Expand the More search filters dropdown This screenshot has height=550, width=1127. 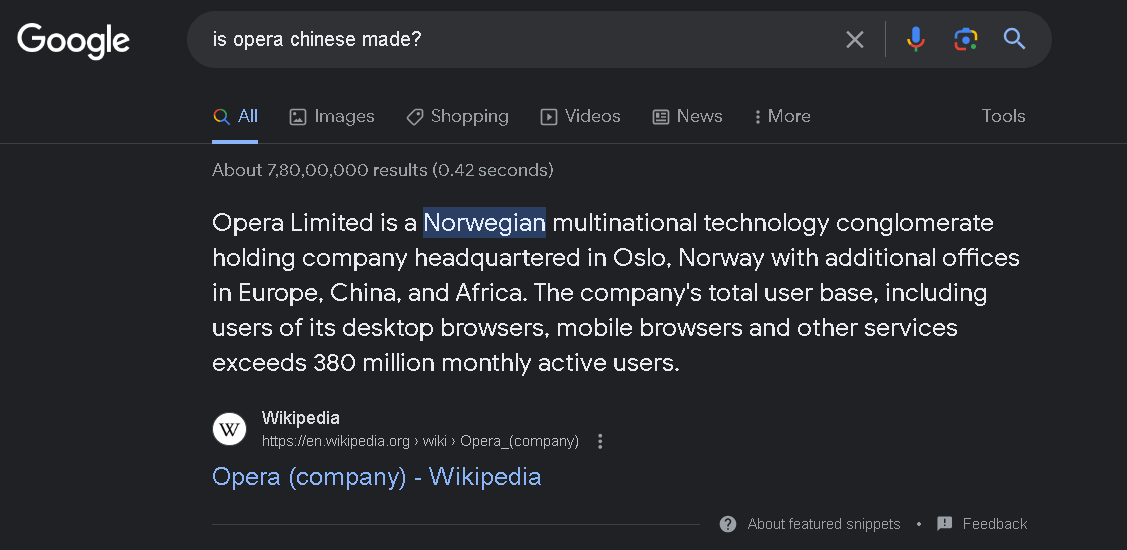click(782, 116)
